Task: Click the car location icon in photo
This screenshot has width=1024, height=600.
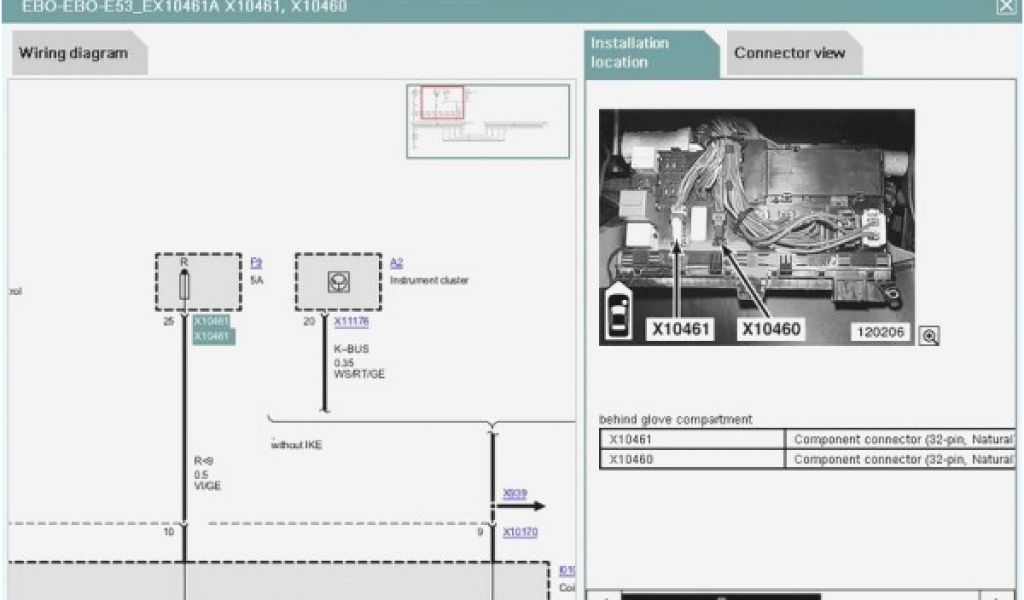Action: 617,312
